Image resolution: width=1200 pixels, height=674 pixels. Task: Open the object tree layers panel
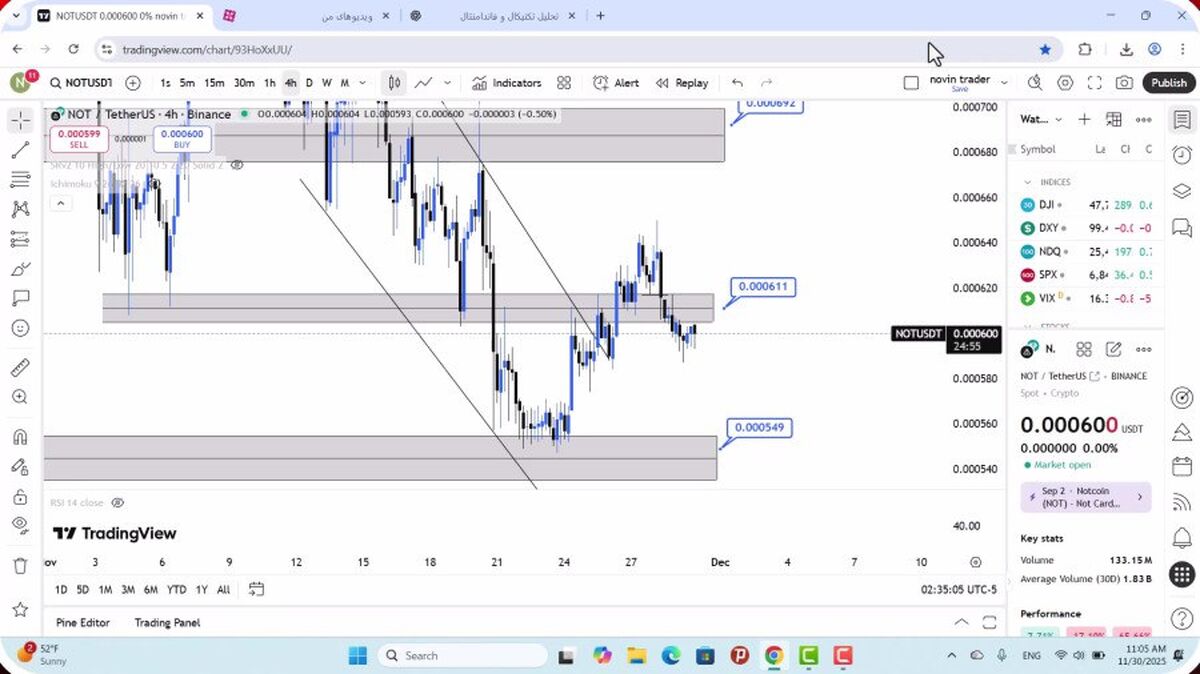(x=1181, y=191)
